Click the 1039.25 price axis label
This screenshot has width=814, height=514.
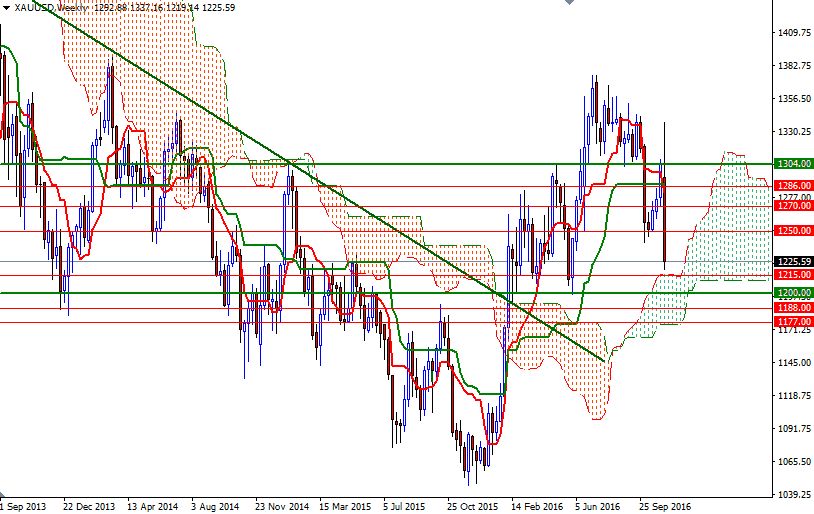pyautogui.click(x=794, y=495)
